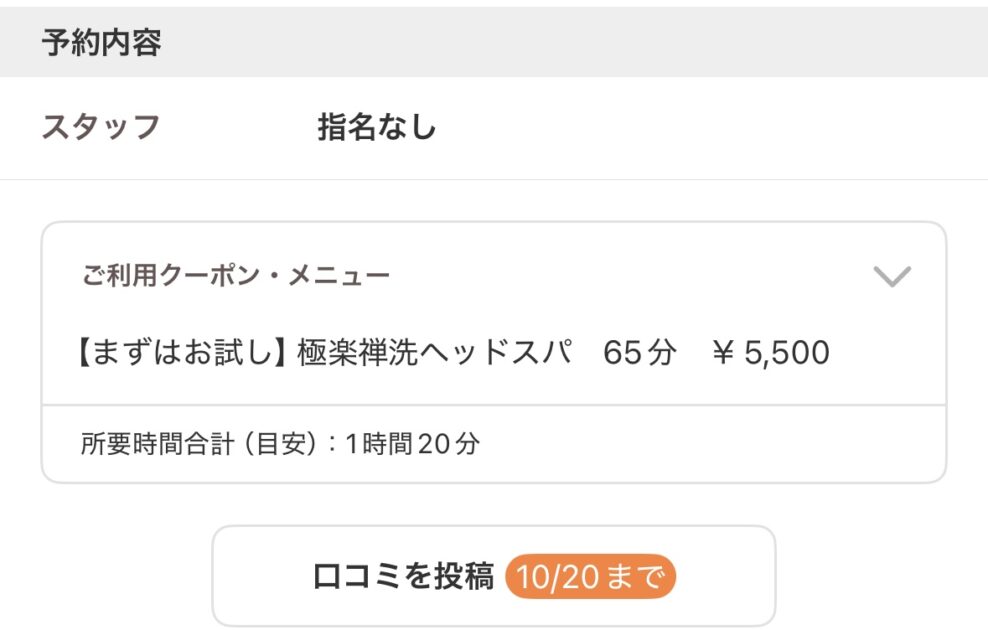Click the 【まずはお試し】 coupon tag
The width and height of the screenshot is (988, 630).
[x=184, y=353]
